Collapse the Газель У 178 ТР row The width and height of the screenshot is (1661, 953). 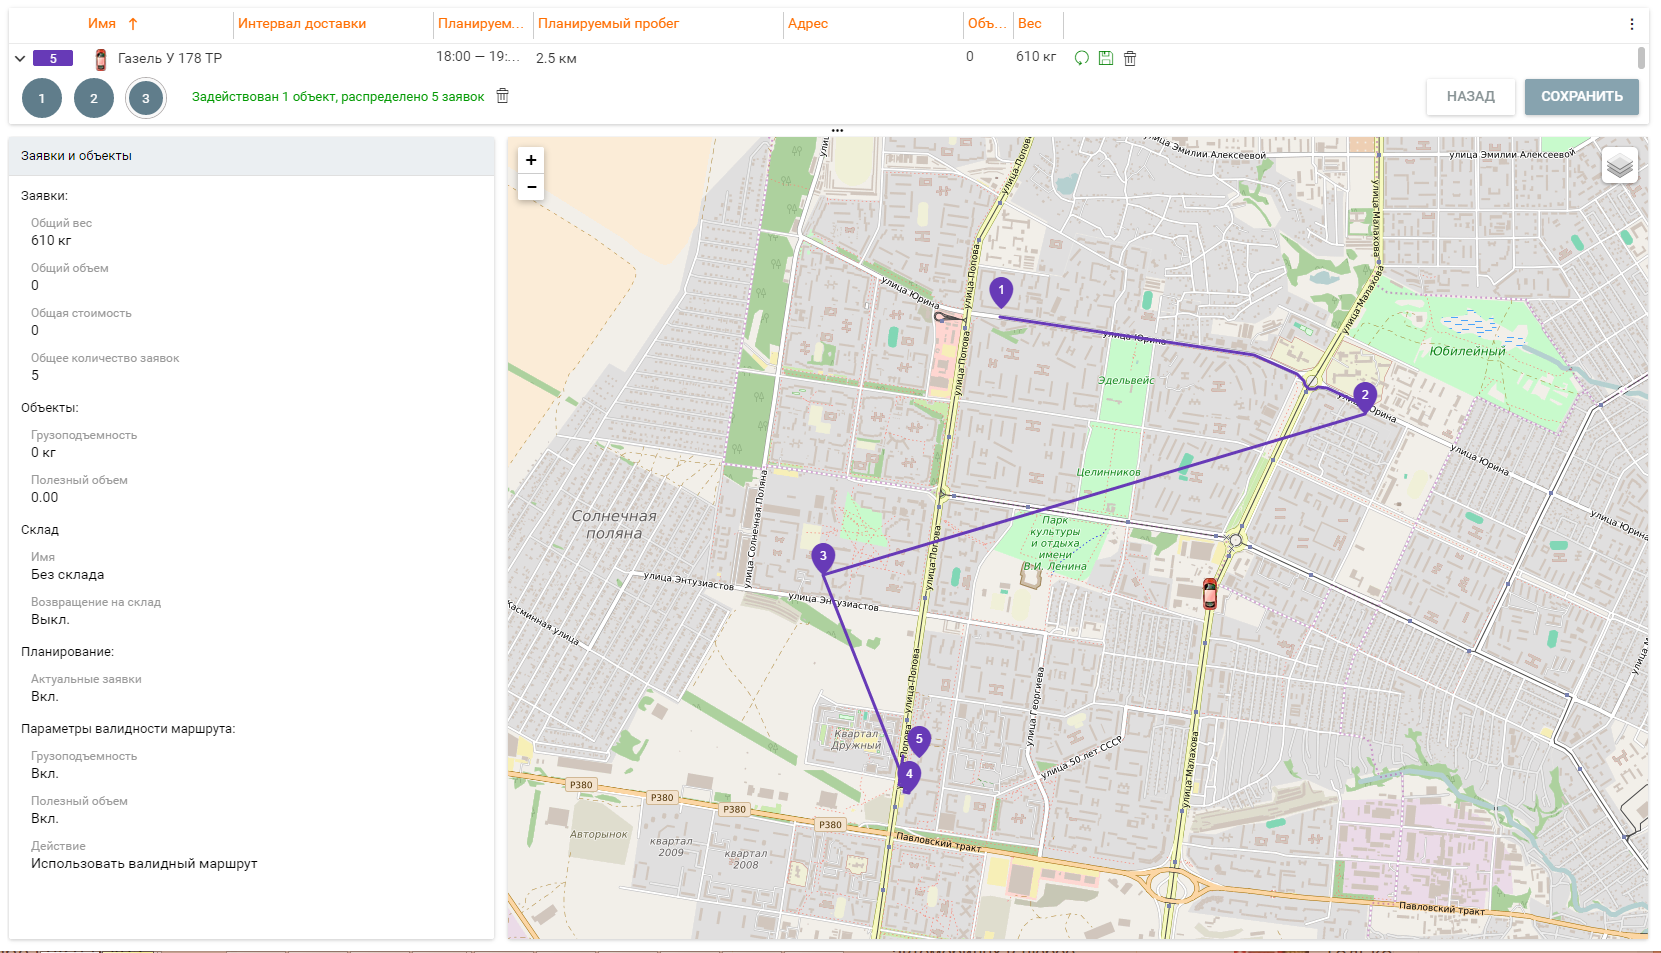tap(20, 58)
